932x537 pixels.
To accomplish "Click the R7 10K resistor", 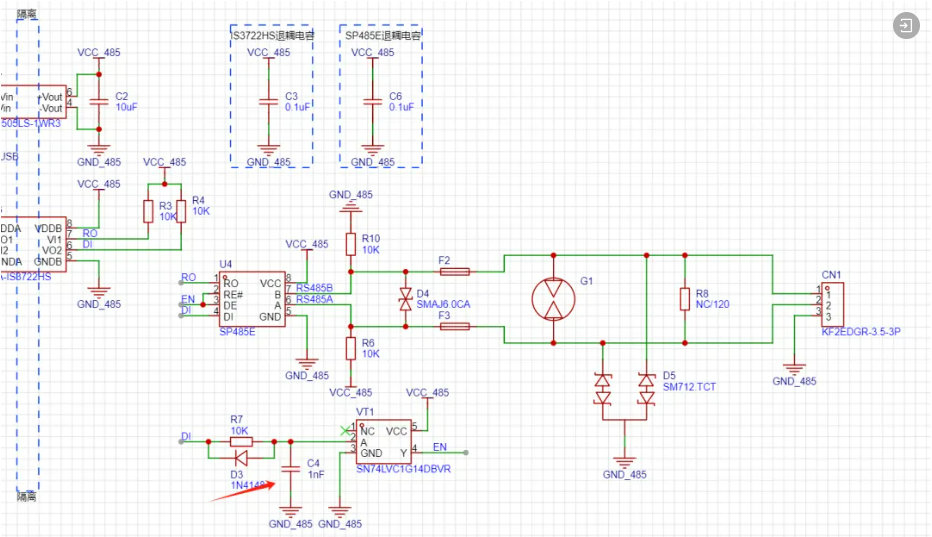I will pyautogui.click(x=237, y=441).
